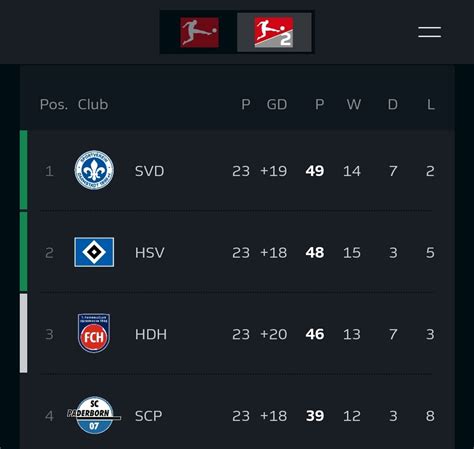Click the SV Darmstadt club crest

94,170
